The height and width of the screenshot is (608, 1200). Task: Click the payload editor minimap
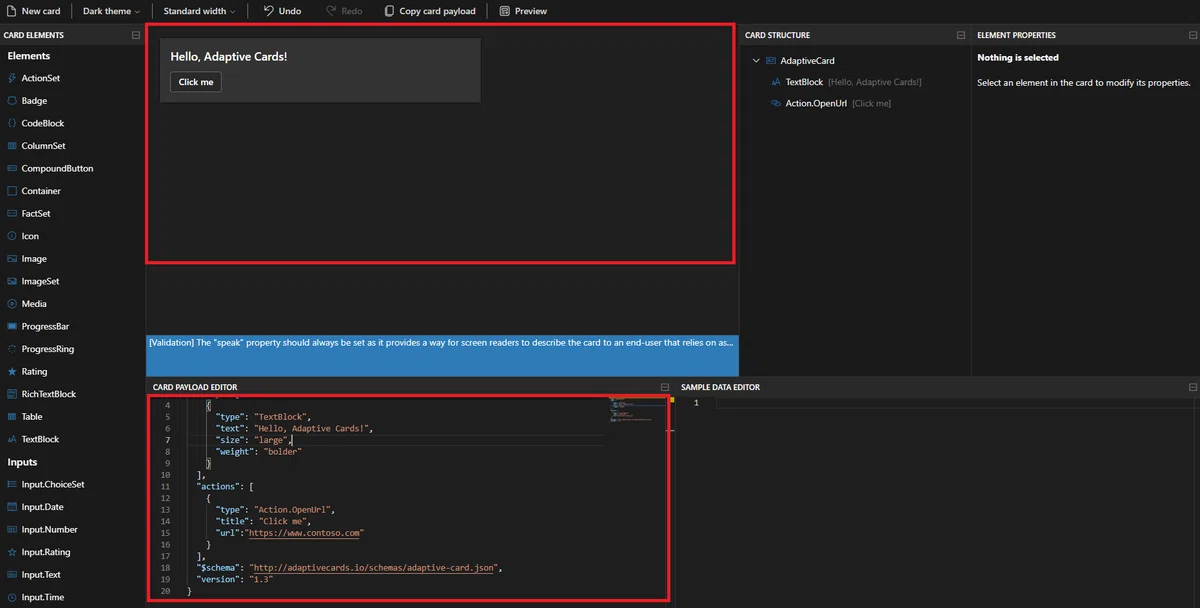637,412
